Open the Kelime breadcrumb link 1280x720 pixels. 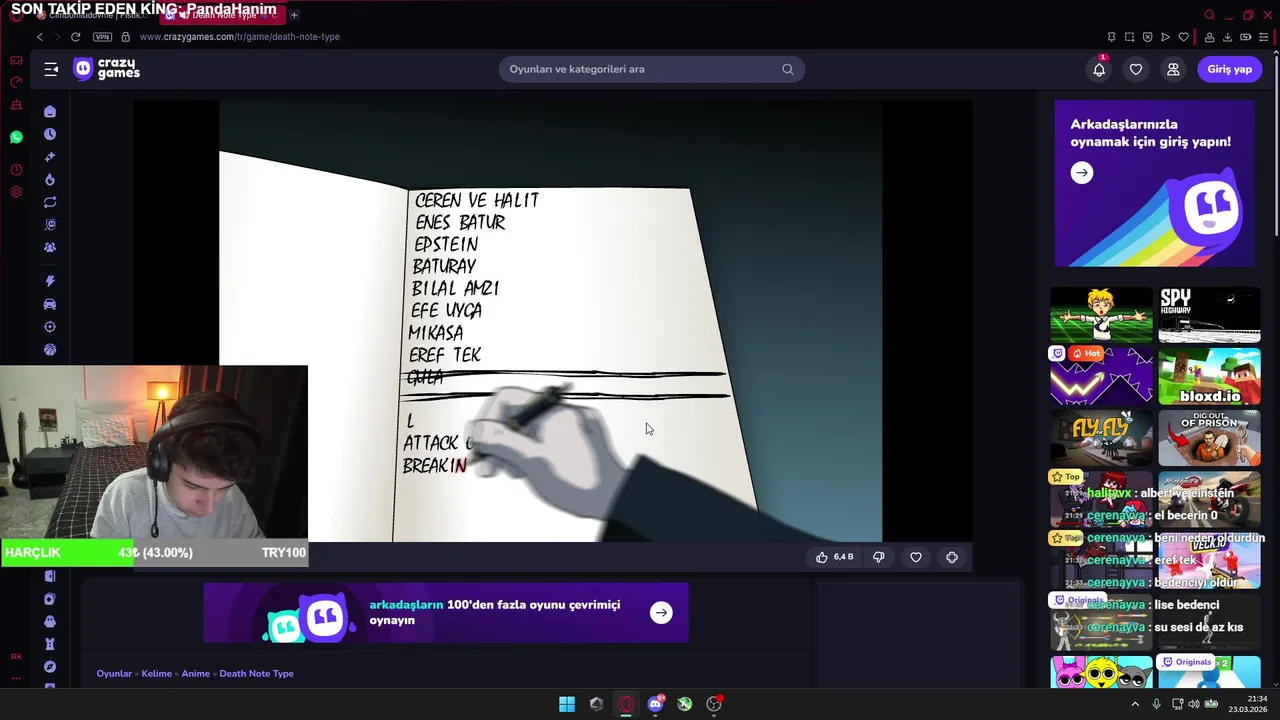(x=157, y=673)
